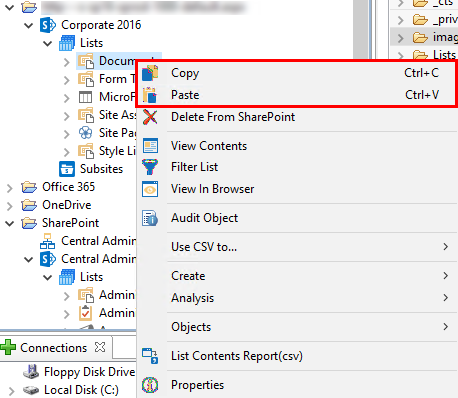
Task: Click the green plus Connections icon
Action: click(8, 347)
